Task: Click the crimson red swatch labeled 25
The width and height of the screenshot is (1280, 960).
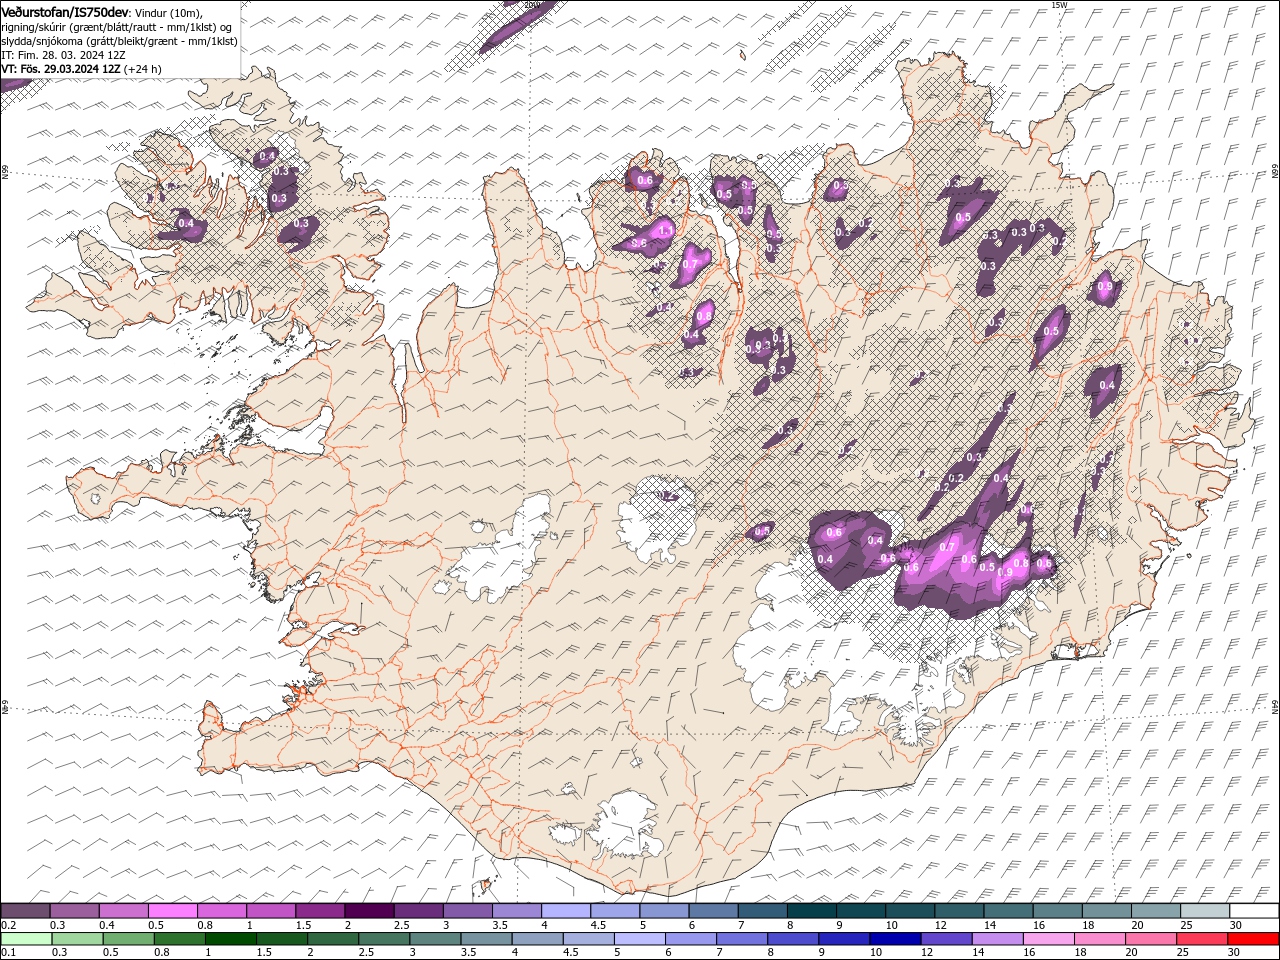Action: [x=1201, y=939]
